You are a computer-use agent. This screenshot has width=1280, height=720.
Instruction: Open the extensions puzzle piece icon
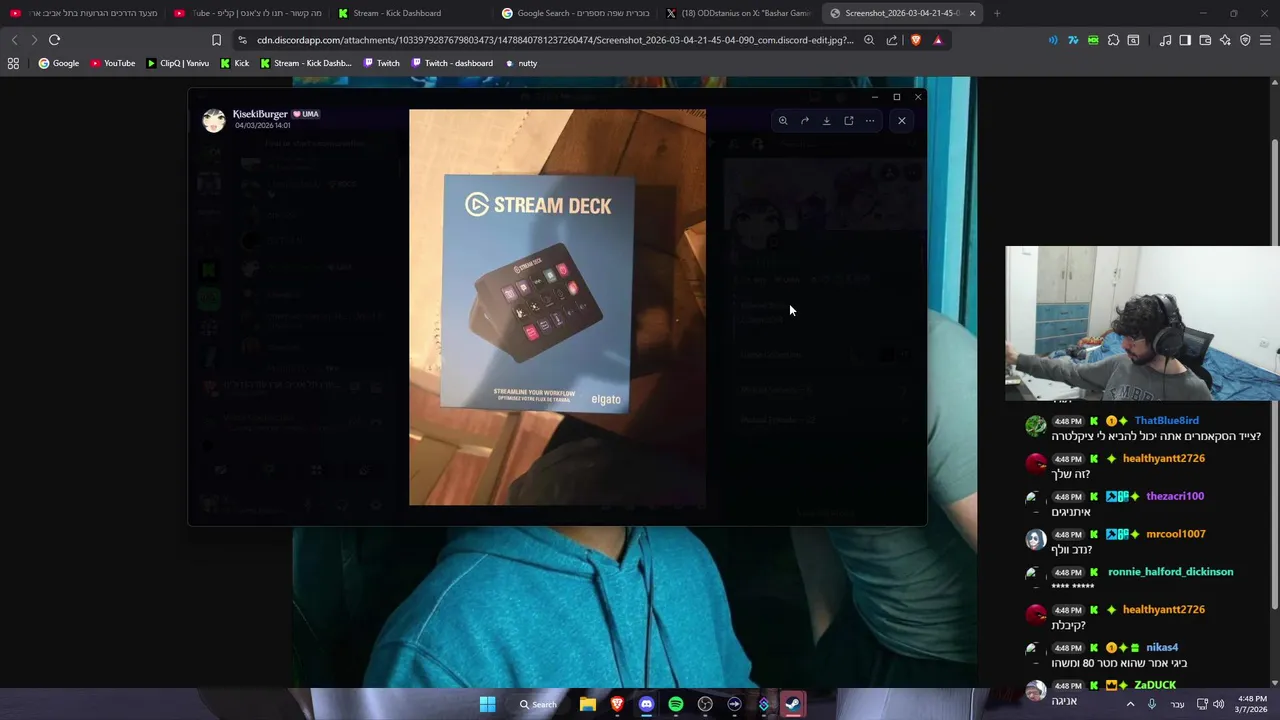[x=1113, y=40]
